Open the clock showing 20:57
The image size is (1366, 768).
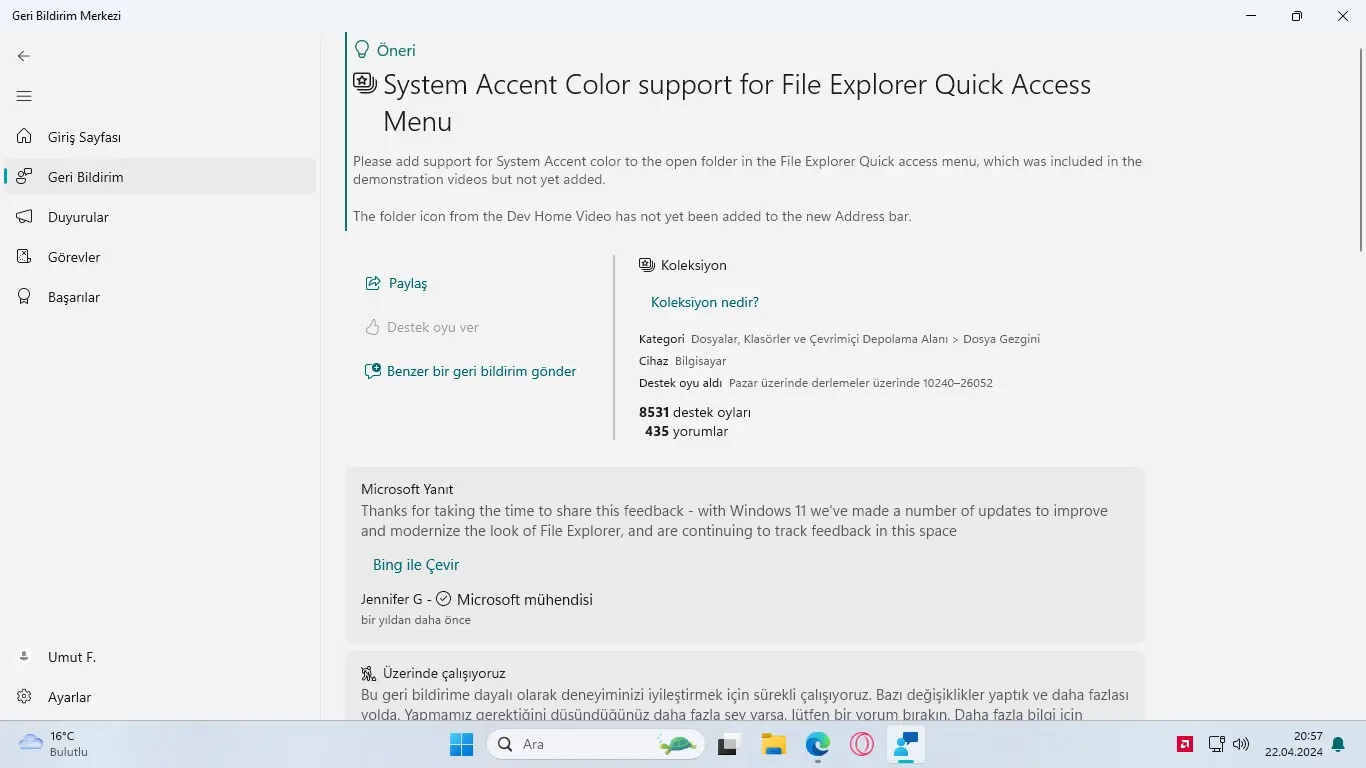pyautogui.click(x=1293, y=744)
